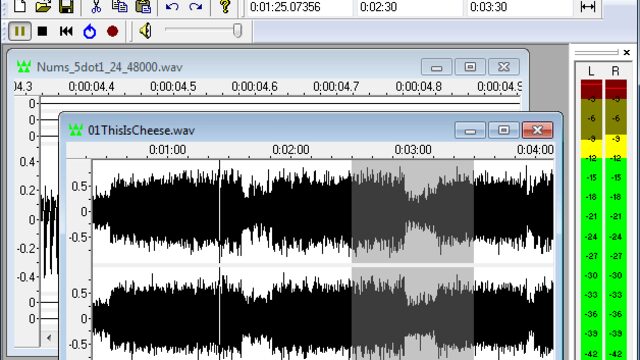Click the 0:00:04.6 mark in the Nums window ruler
This screenshot has height=360, width=640.
tap(254, 87)
